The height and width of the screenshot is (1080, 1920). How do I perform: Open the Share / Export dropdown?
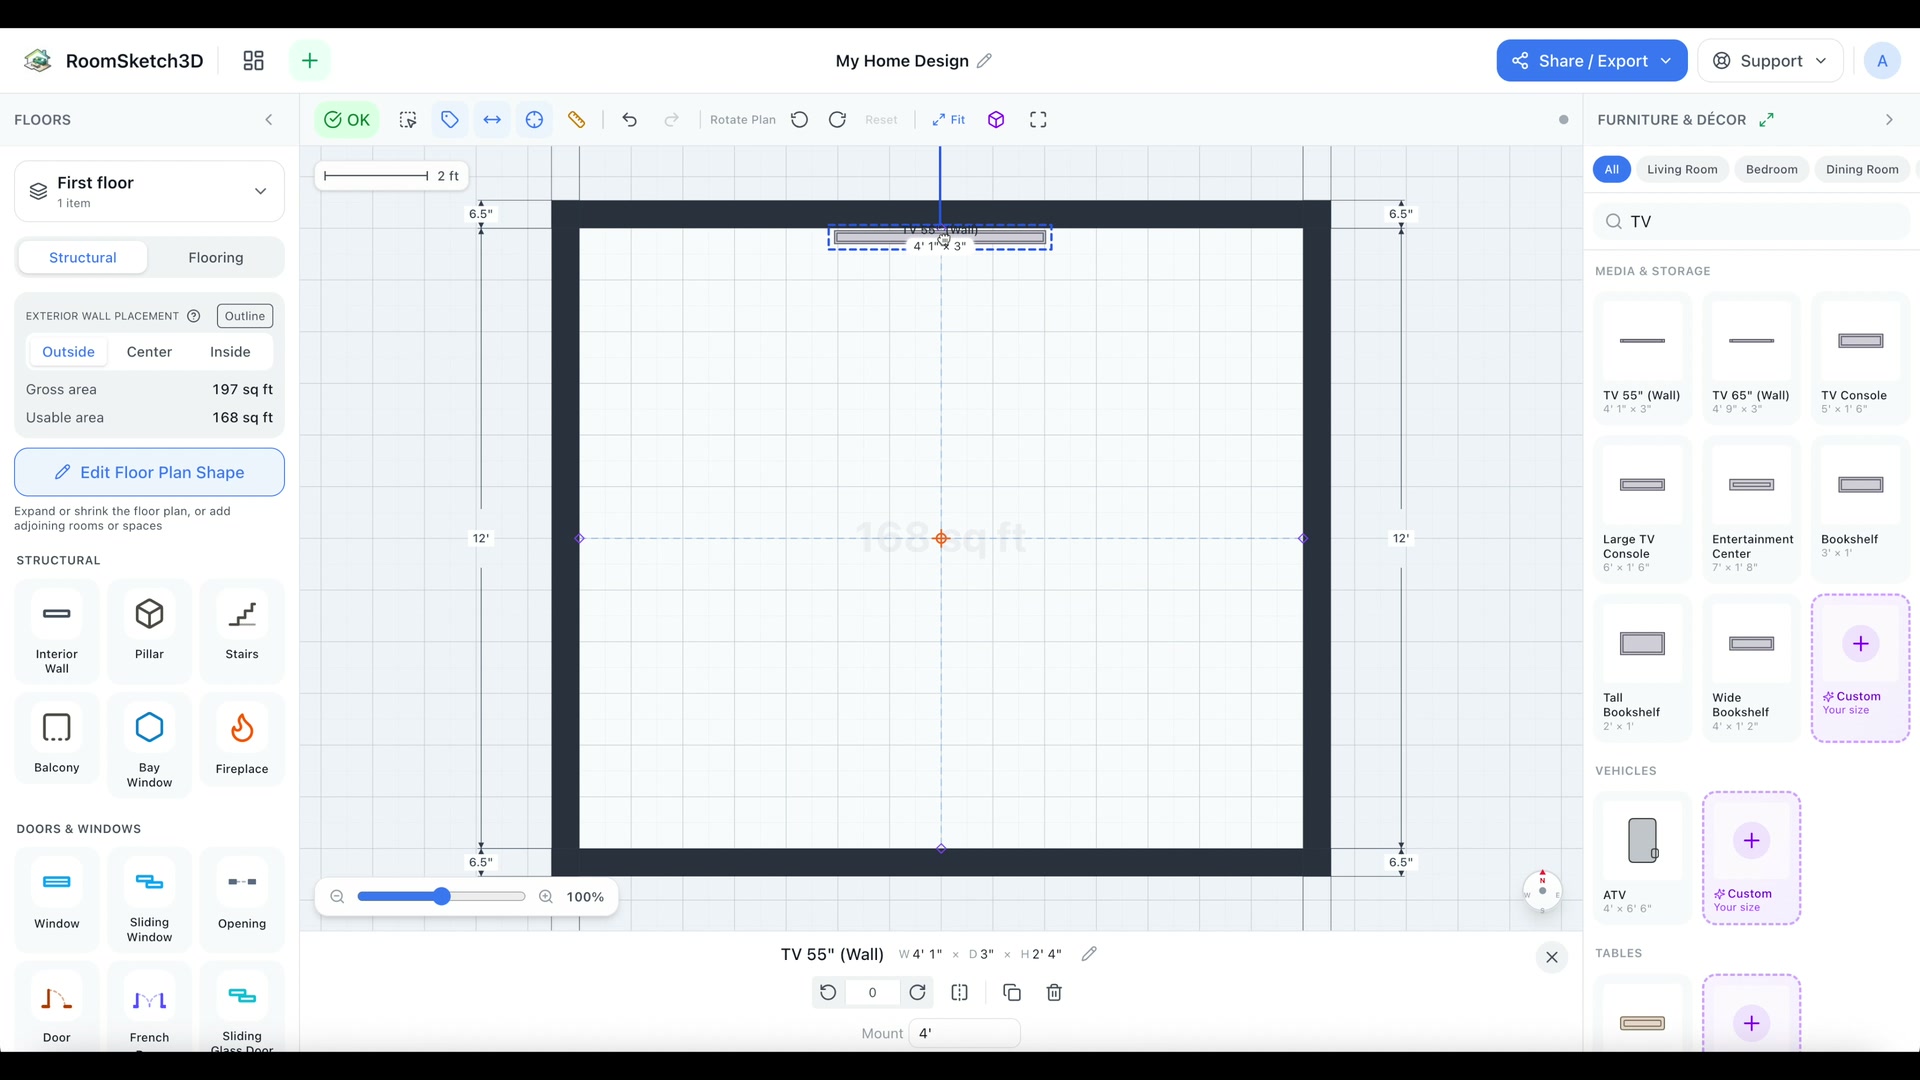[x=1592, y=61]
